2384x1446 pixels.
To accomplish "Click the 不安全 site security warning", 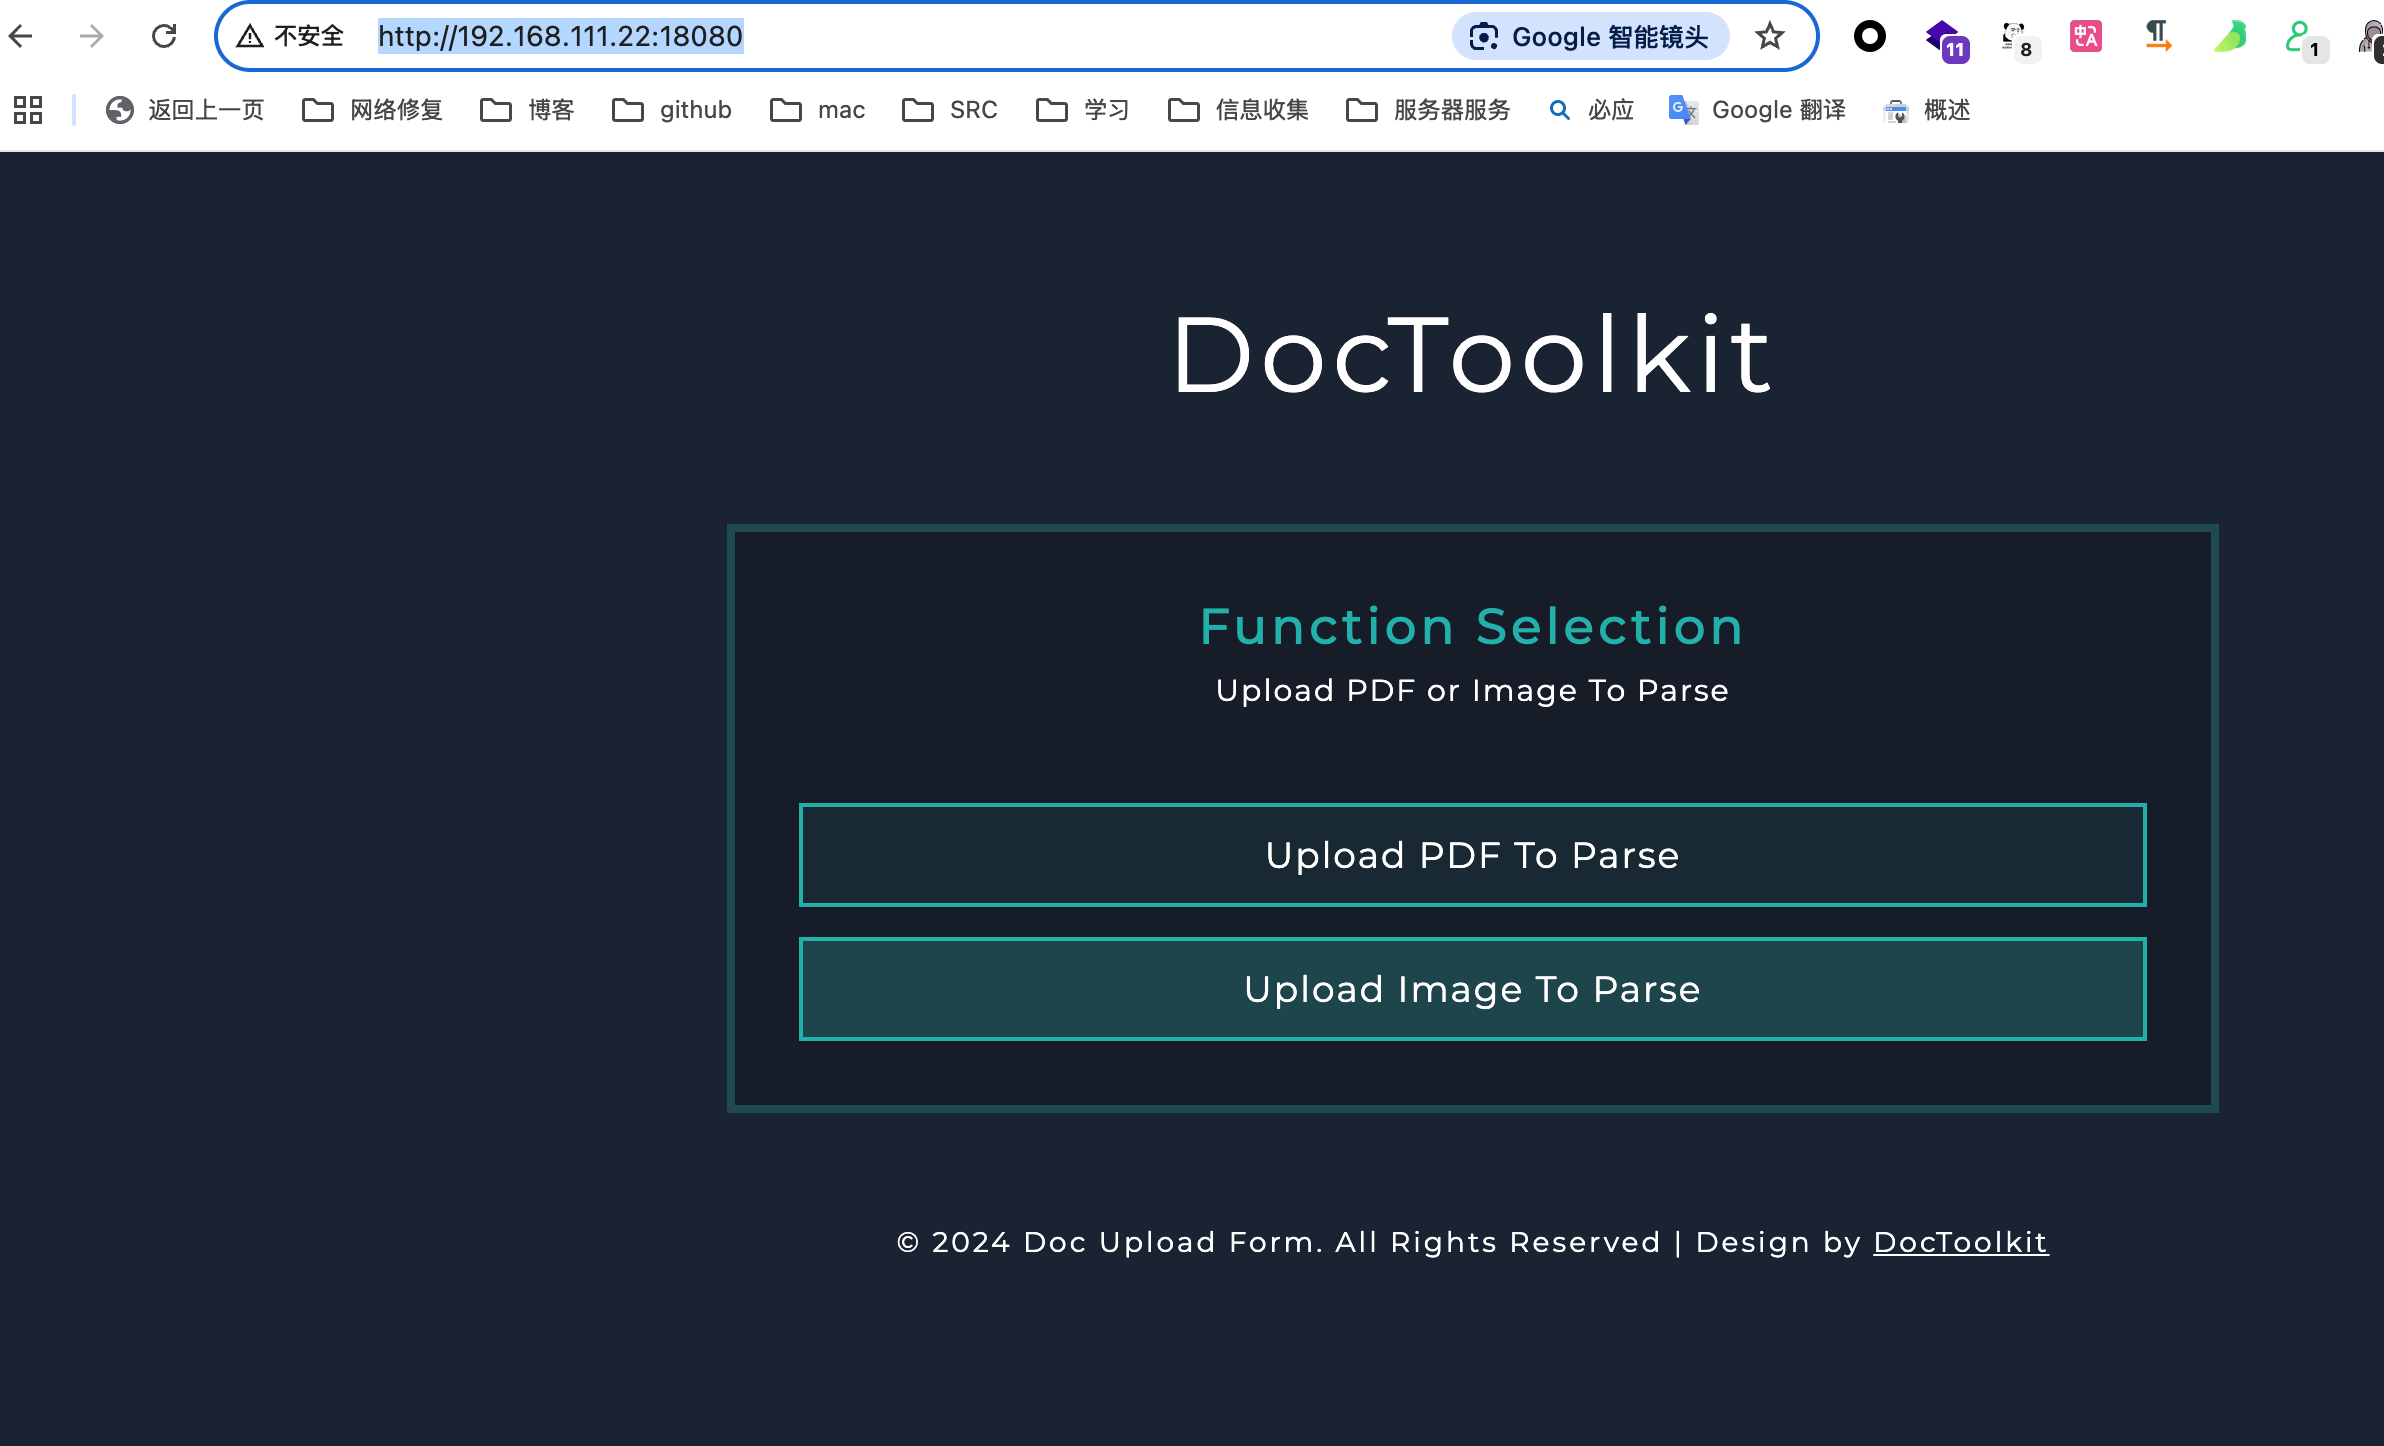I will 291,37.
